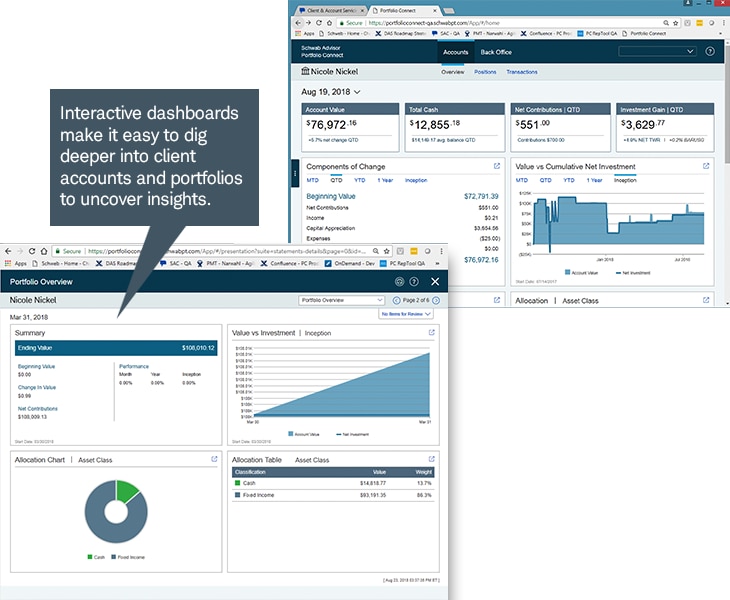Open Allocation Table expand icon
The image size is (730, 600).
(x=432, y=459)
